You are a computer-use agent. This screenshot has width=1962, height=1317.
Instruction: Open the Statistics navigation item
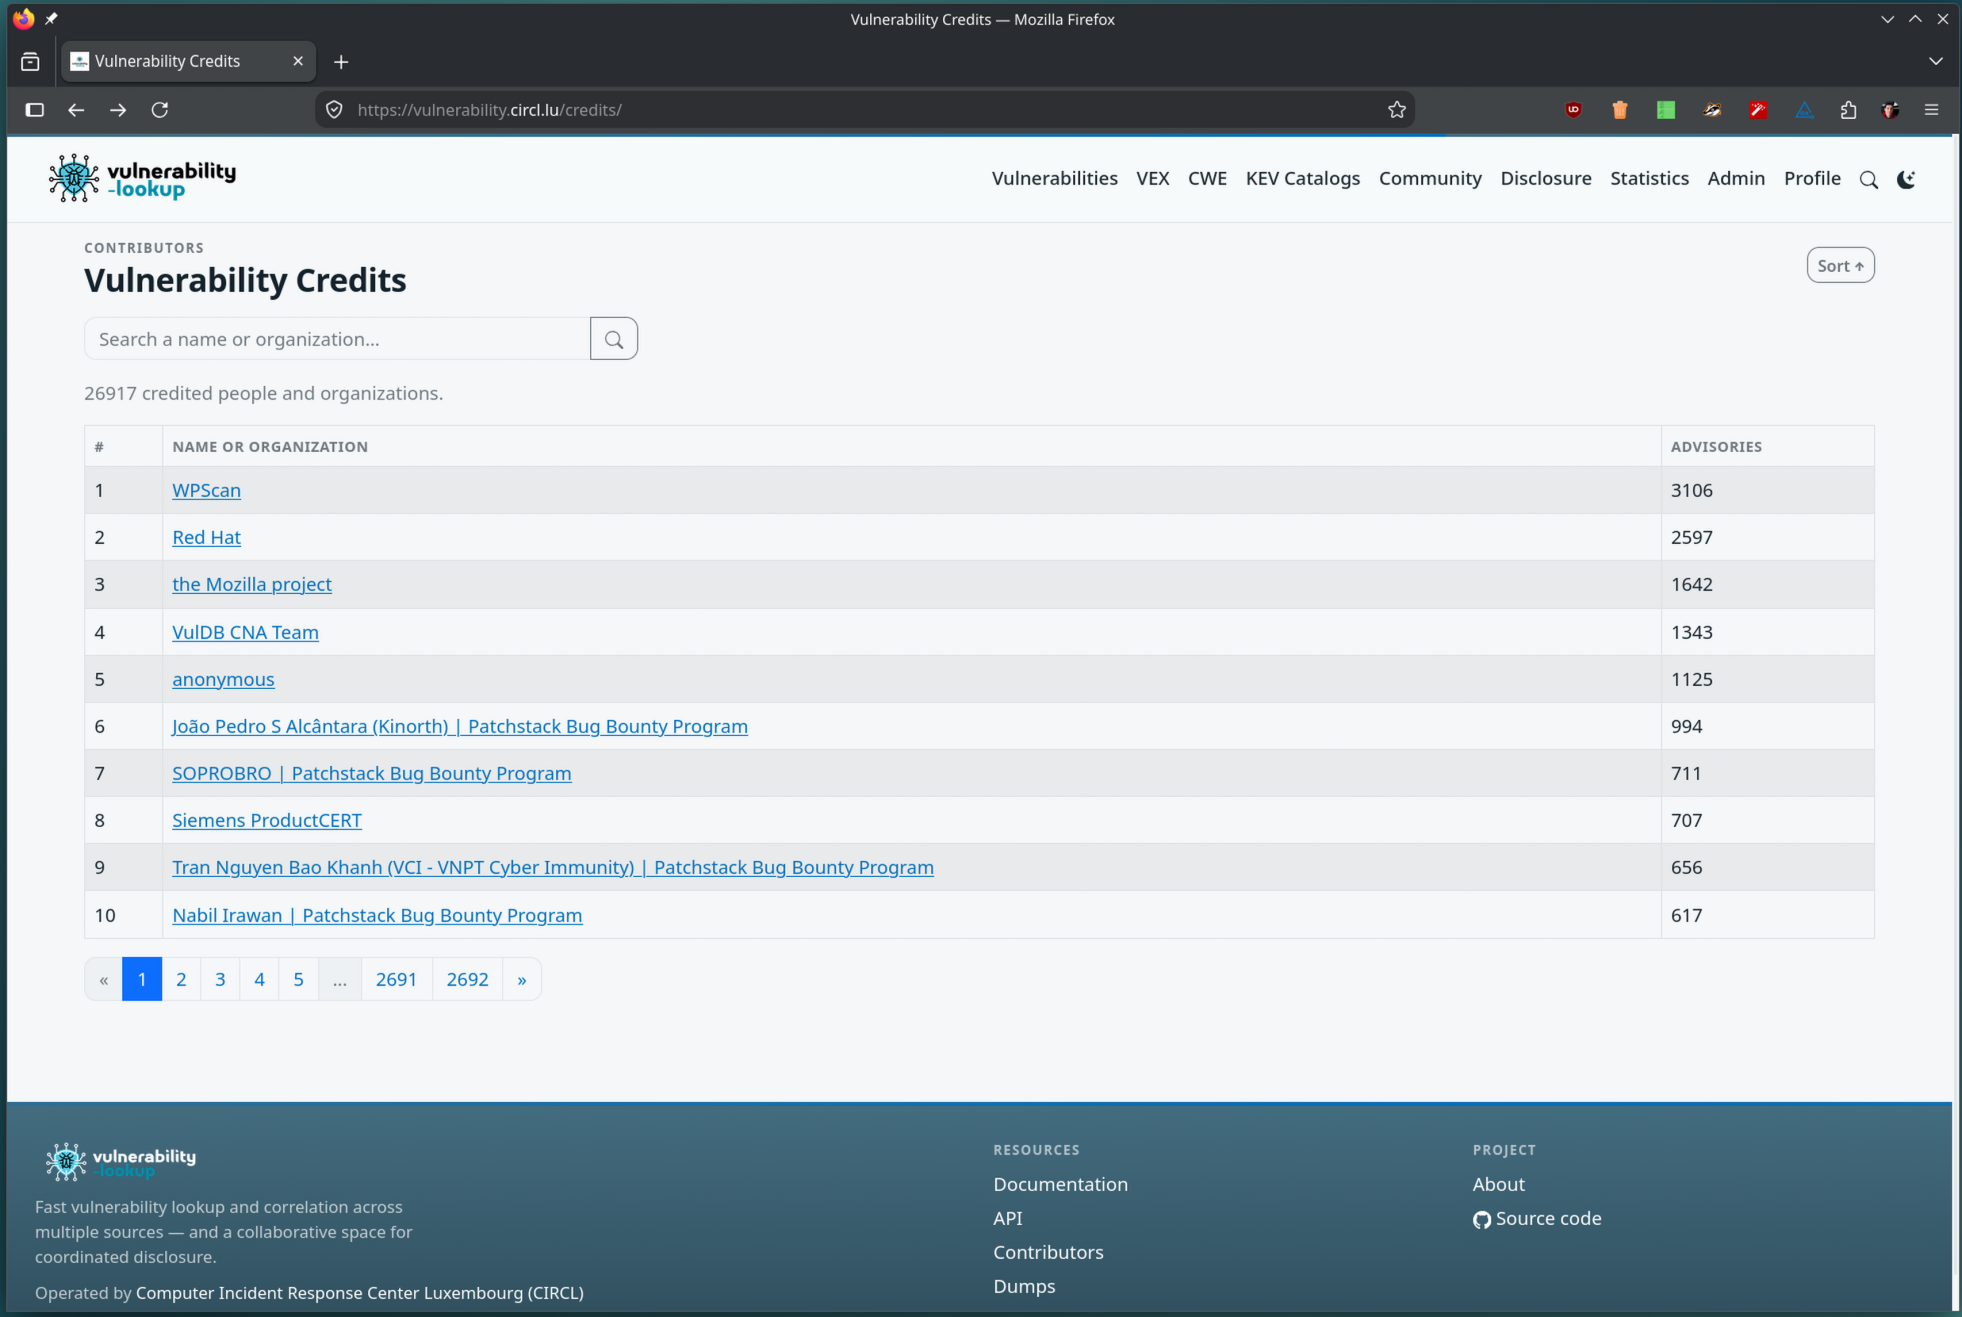coord(1649,178)
